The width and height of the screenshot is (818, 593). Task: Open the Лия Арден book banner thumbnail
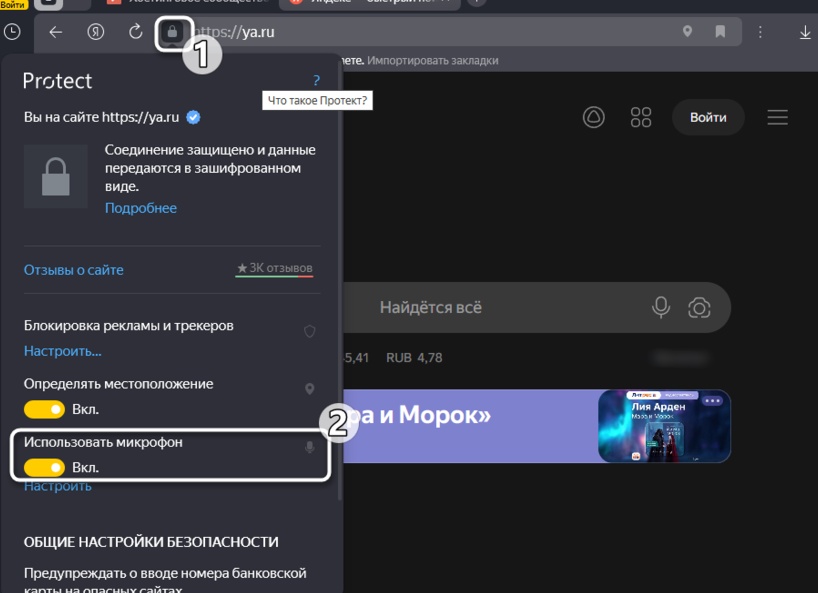pyautogui.click(x=664, y=426)
